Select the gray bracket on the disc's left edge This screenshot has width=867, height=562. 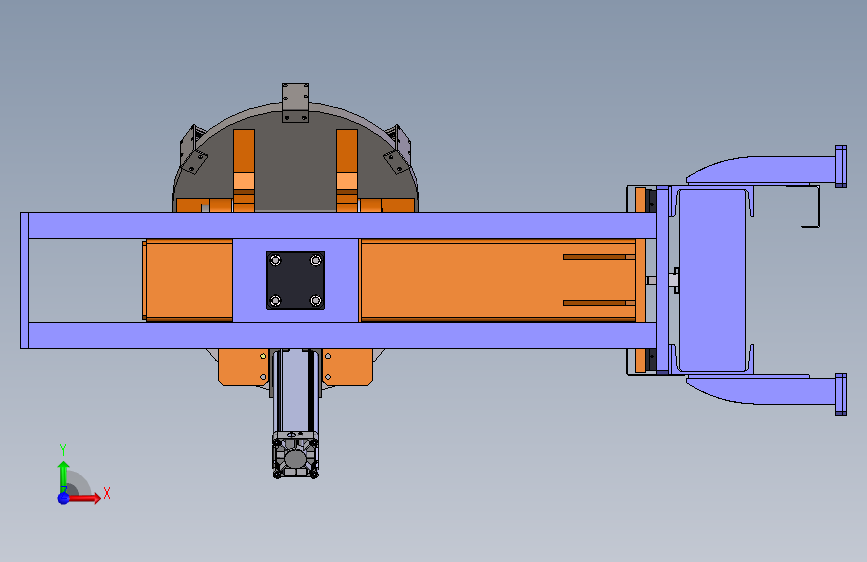tap(192, 150)
